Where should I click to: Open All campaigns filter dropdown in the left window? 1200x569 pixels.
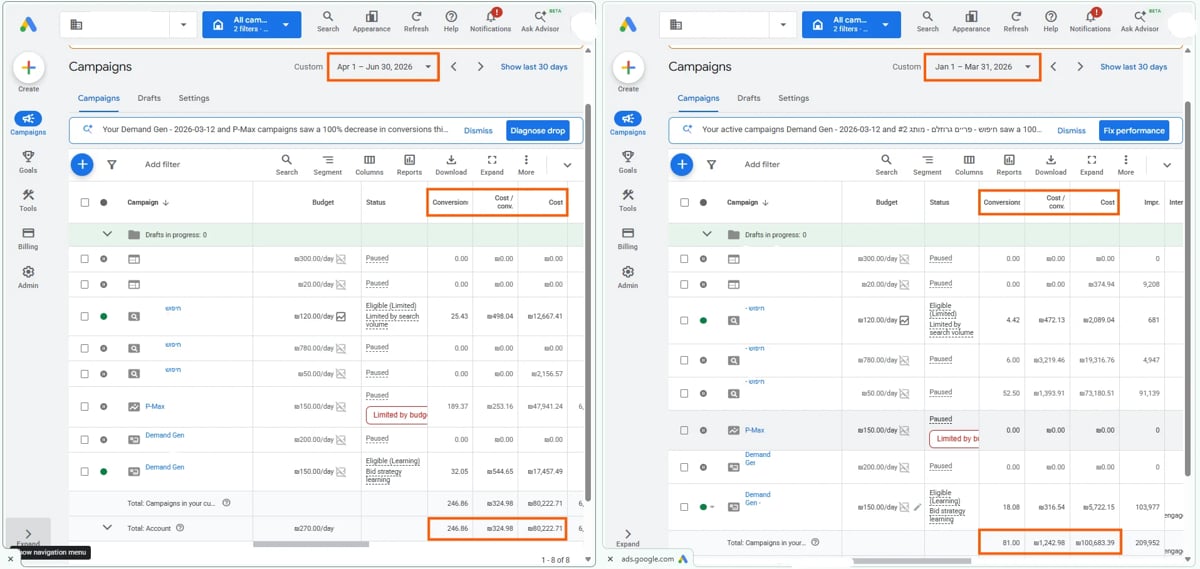click(251, 25)
